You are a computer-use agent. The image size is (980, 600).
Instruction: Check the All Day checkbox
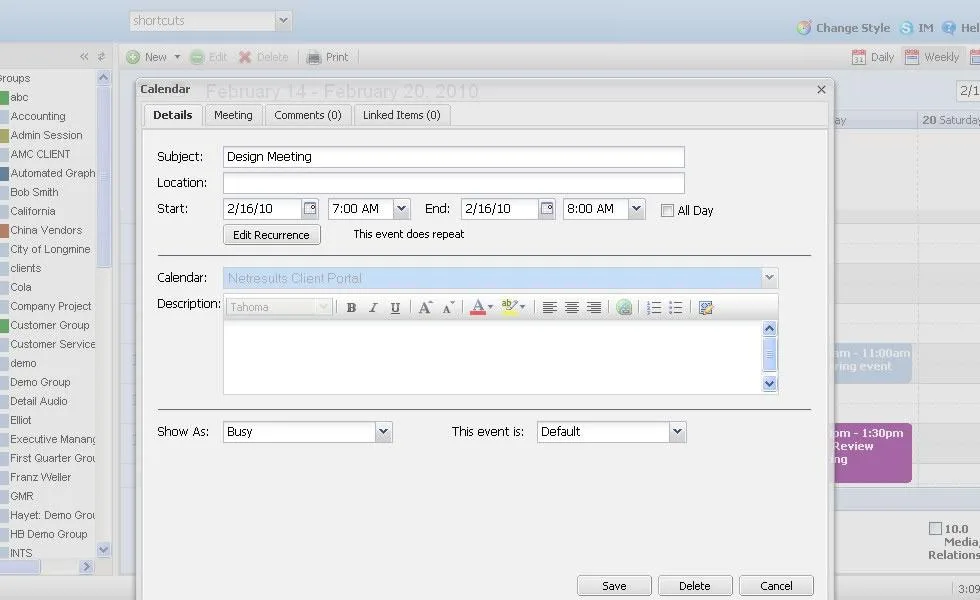668,211
